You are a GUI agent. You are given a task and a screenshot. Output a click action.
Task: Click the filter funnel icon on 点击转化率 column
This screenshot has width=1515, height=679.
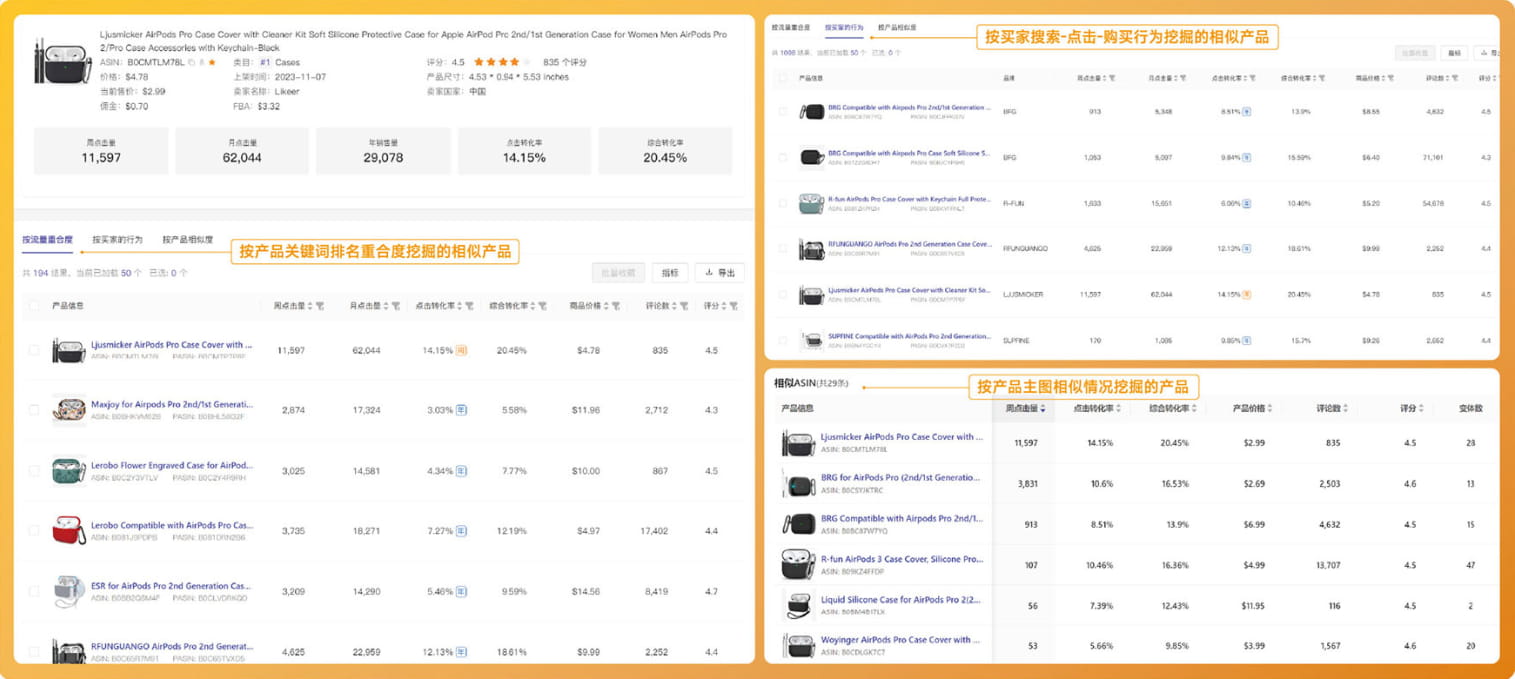click(x=469, y=306)
